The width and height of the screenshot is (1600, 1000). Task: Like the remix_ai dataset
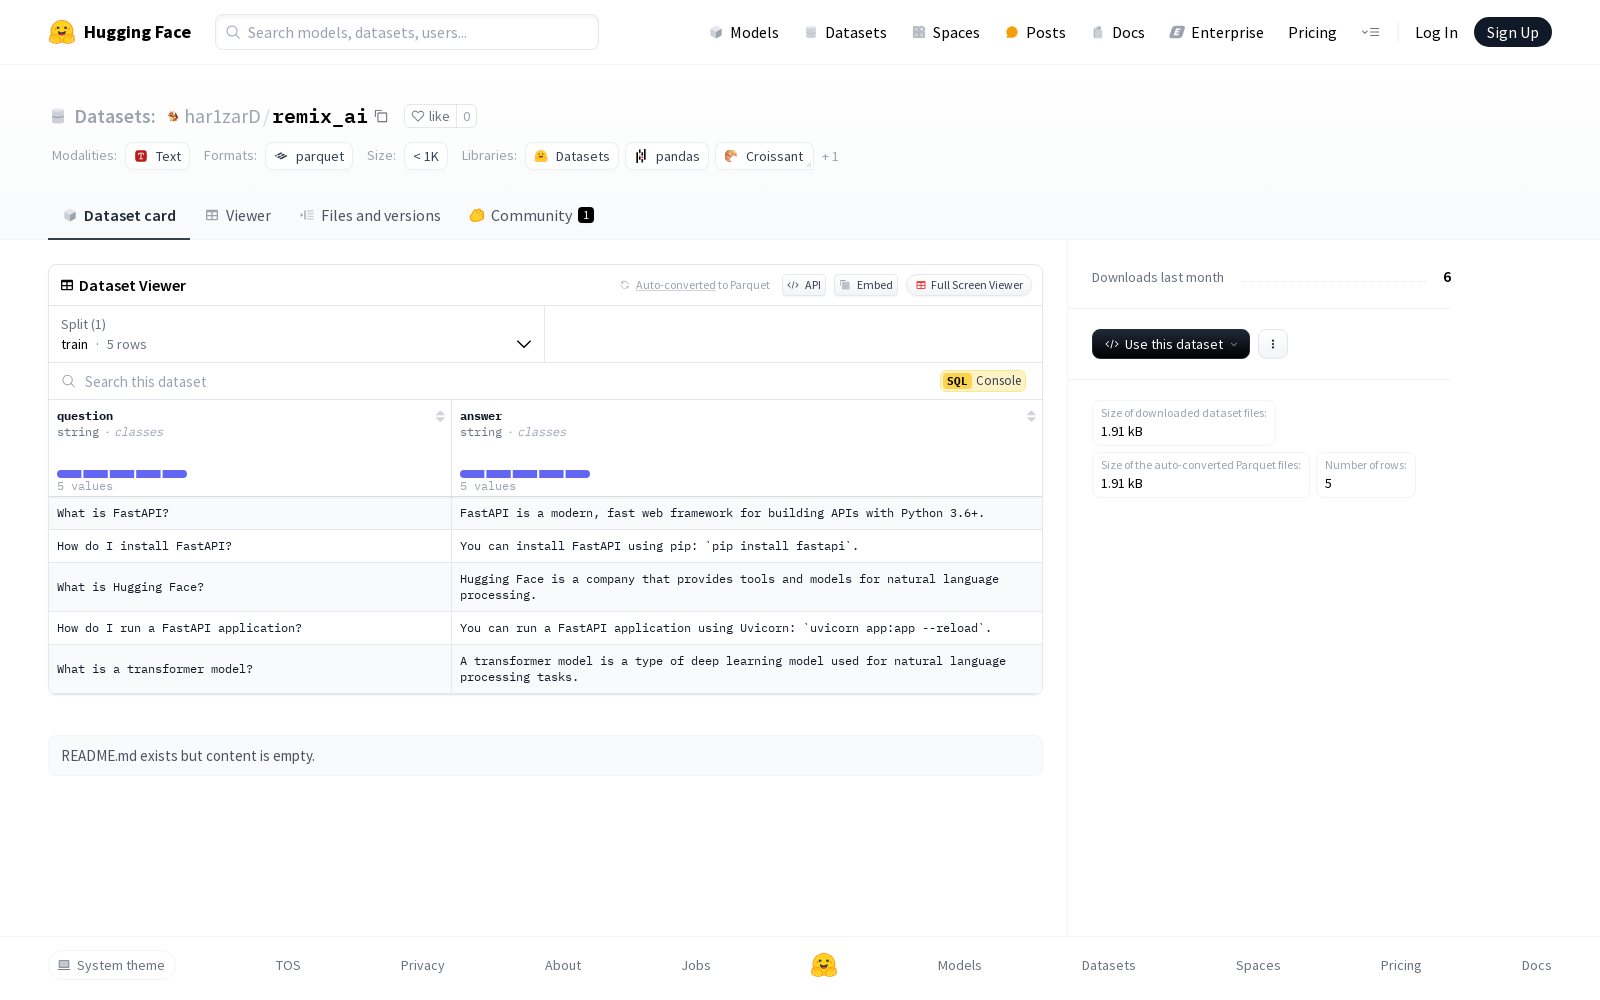430,116
